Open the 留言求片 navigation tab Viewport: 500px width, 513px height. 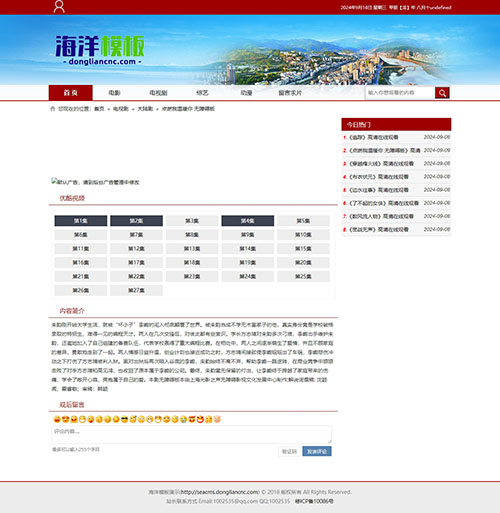click(290, 93)
